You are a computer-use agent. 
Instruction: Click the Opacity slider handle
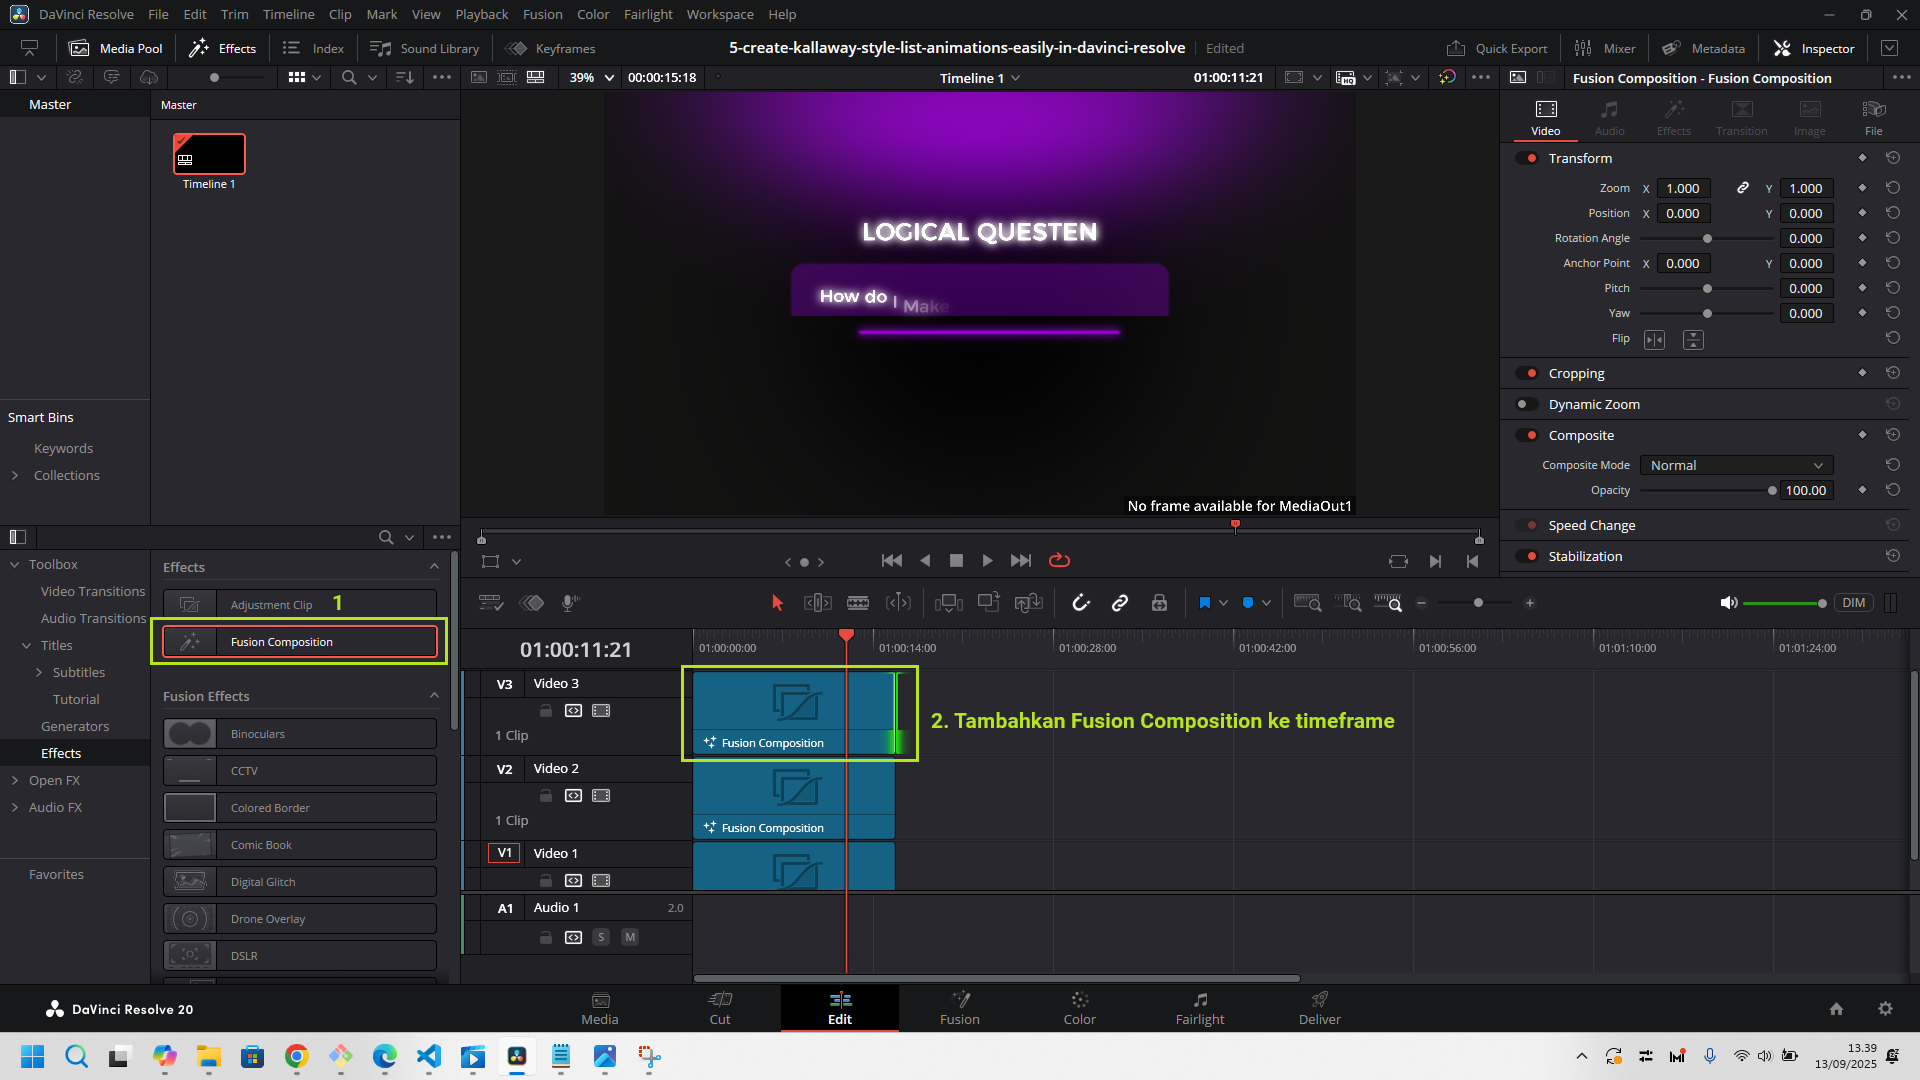point(1772,490)
